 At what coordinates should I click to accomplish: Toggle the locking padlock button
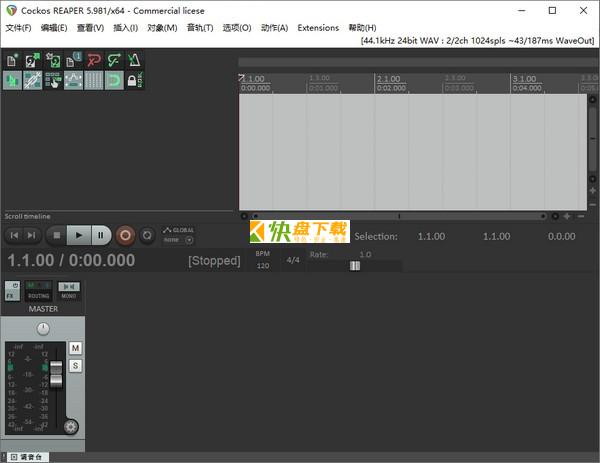point(134,80)
